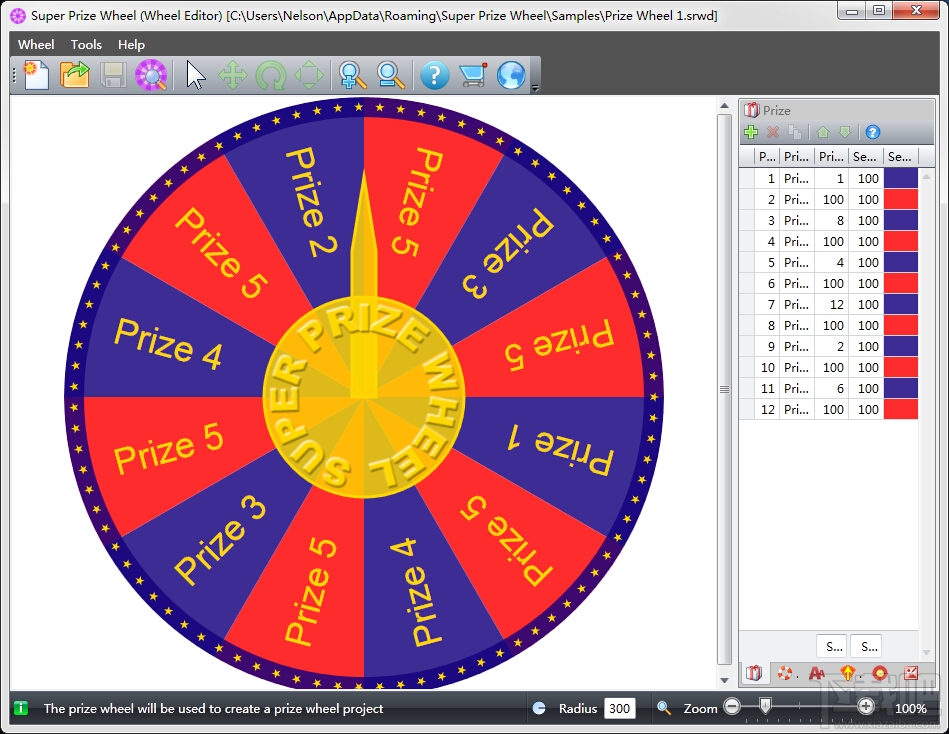Select the arrow pointer tool
Viewport: 949px width, 734px height.
195,76
